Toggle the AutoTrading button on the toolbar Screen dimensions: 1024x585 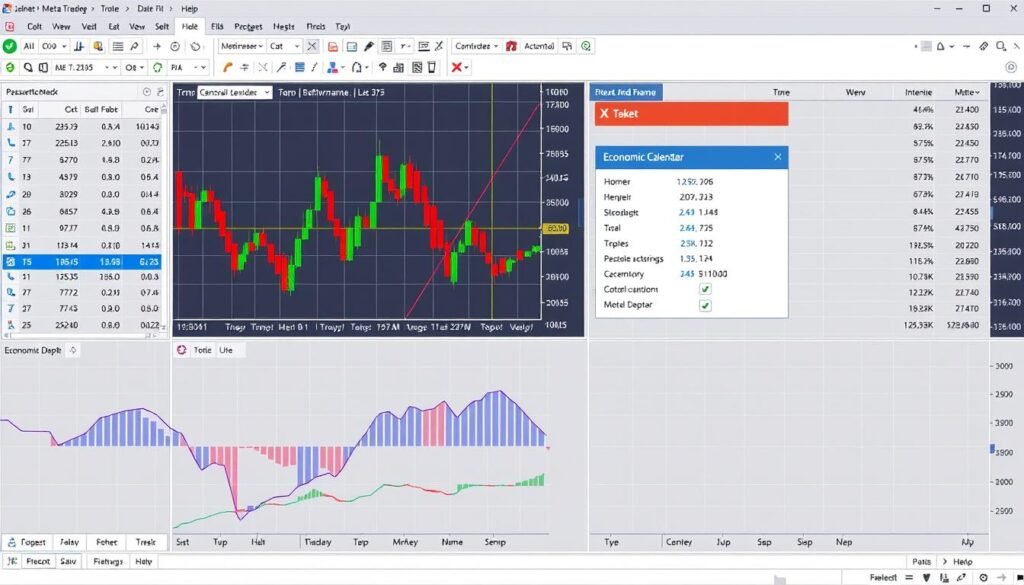click(540, 45)
